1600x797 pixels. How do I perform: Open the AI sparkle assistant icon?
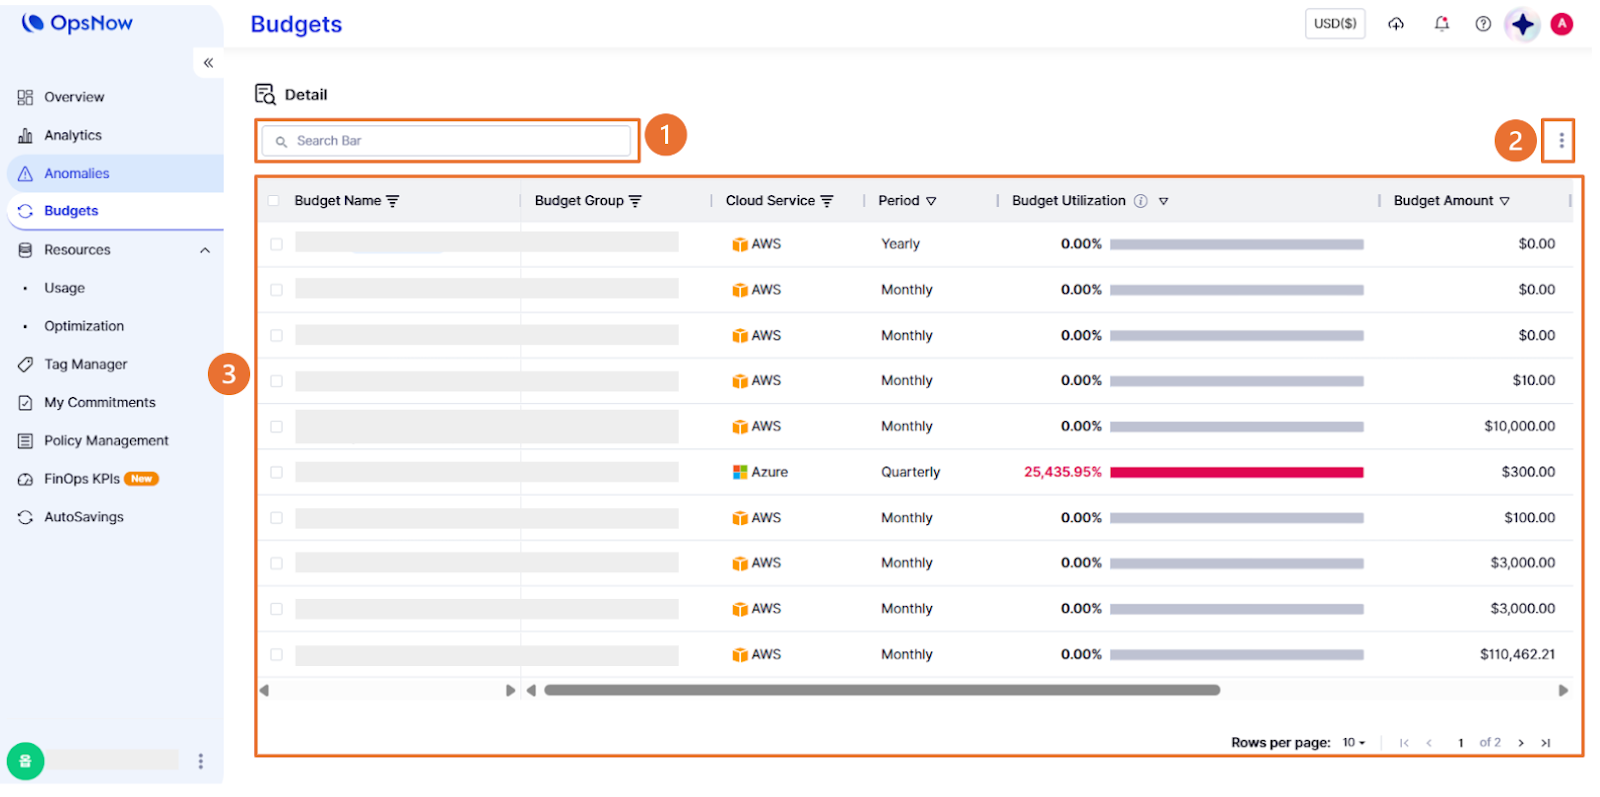1522,24
